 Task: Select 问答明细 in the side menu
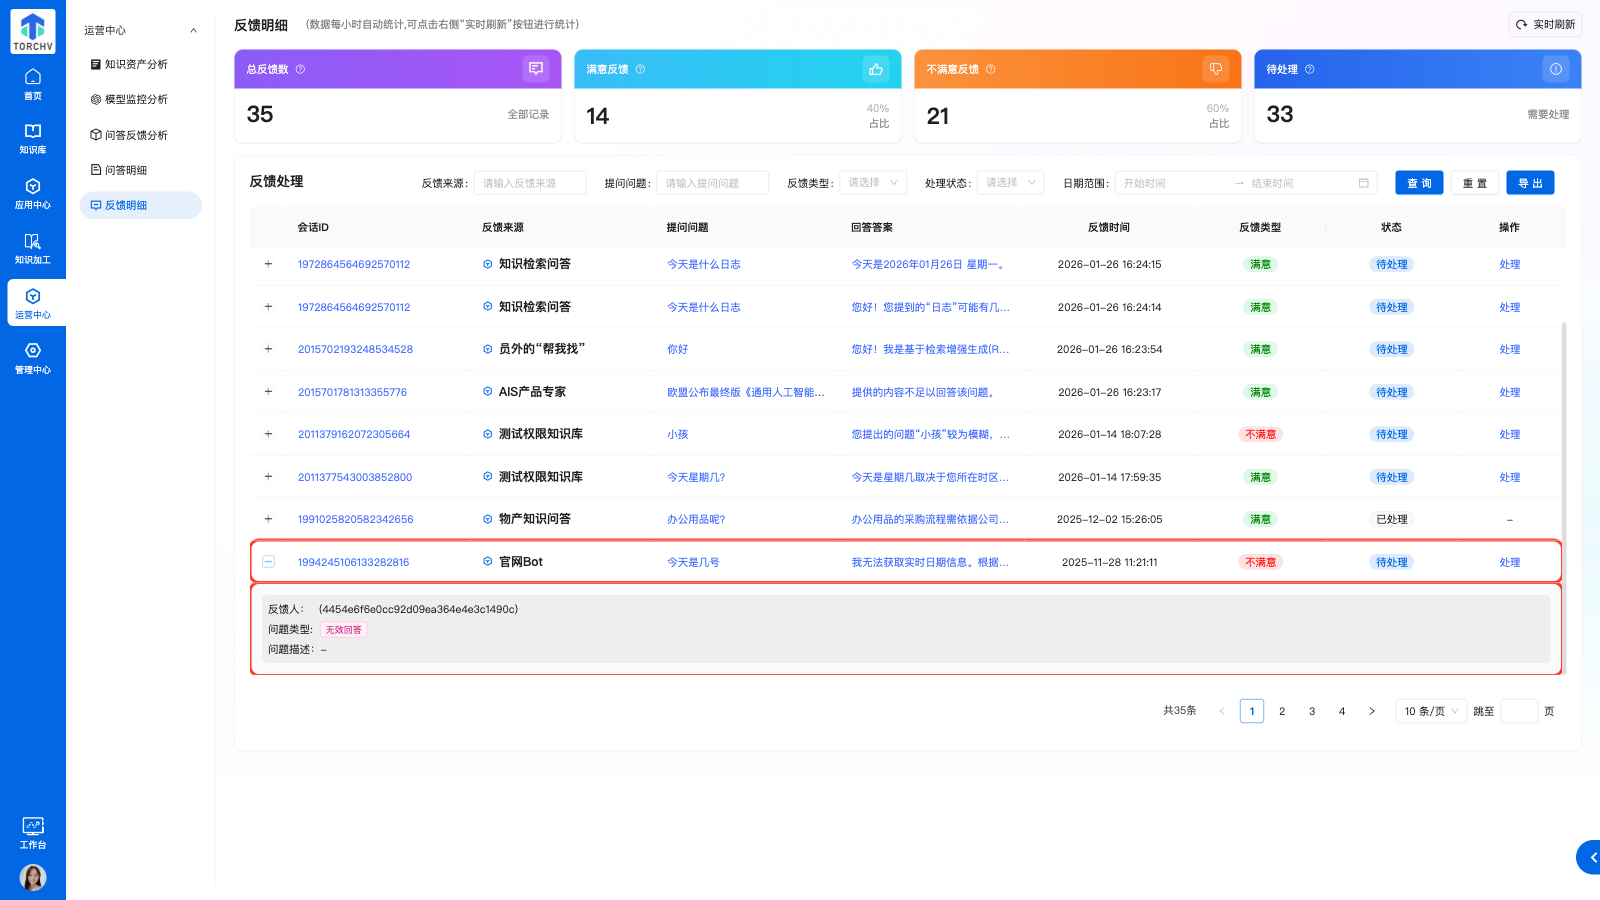126,170
